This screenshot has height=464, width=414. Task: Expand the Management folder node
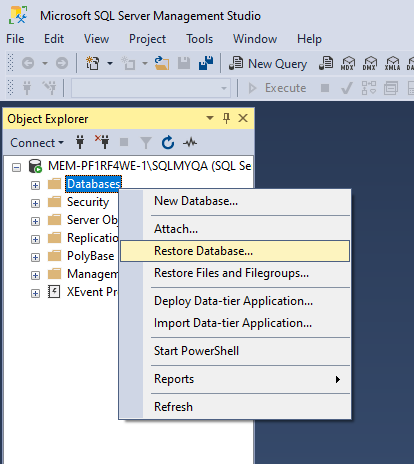(35, 275)
